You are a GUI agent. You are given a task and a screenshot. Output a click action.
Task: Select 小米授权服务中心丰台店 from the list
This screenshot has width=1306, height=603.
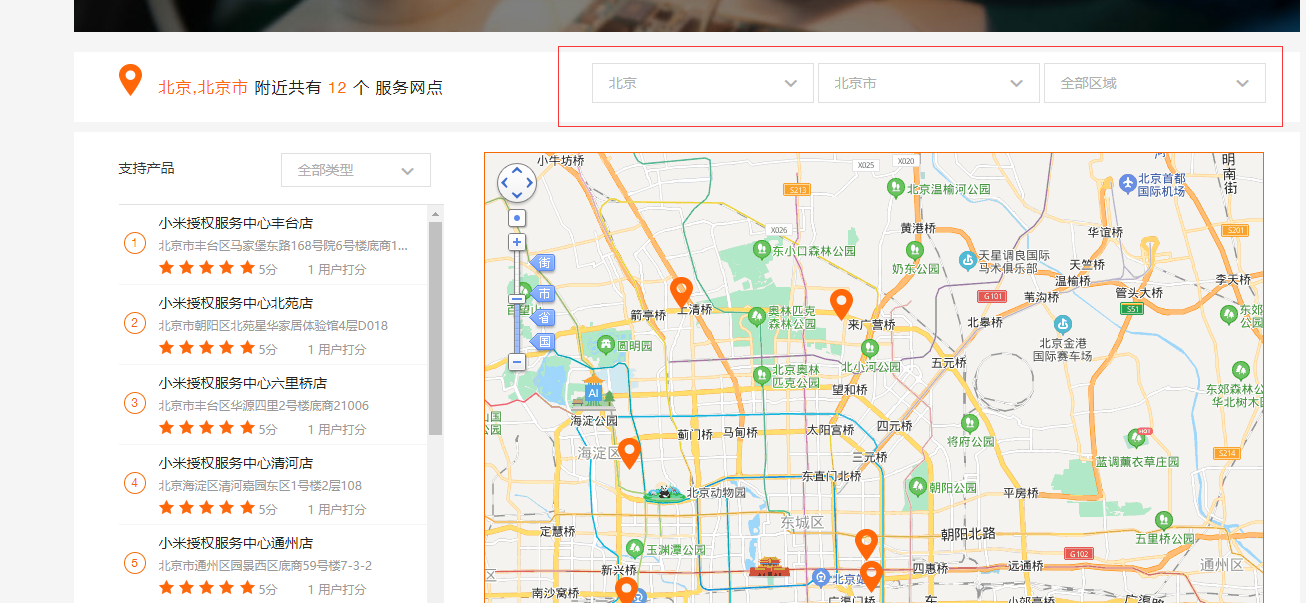[x=235, y=223]
